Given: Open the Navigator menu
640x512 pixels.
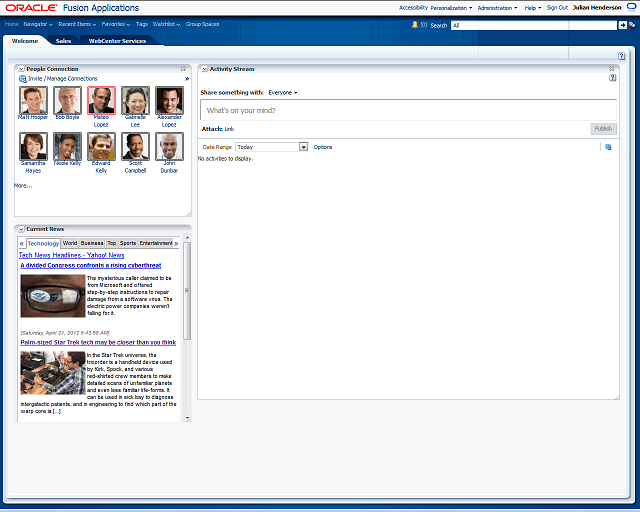Looking at the screenshot, I should click(x=39, y=23).
